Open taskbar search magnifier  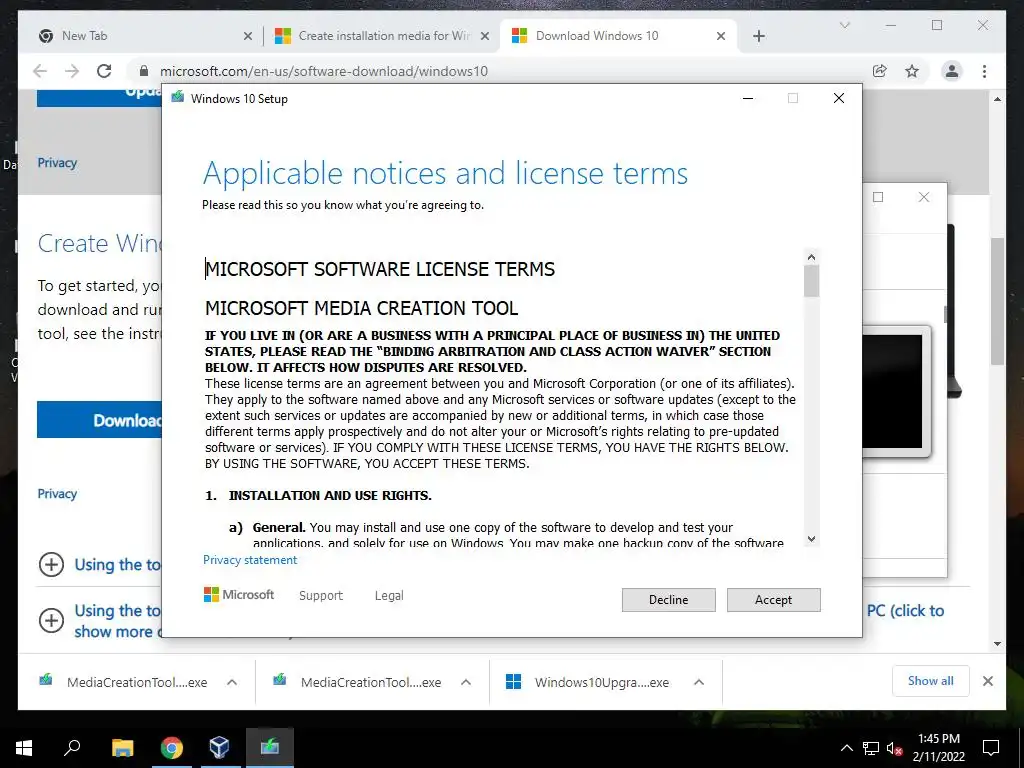72,748
